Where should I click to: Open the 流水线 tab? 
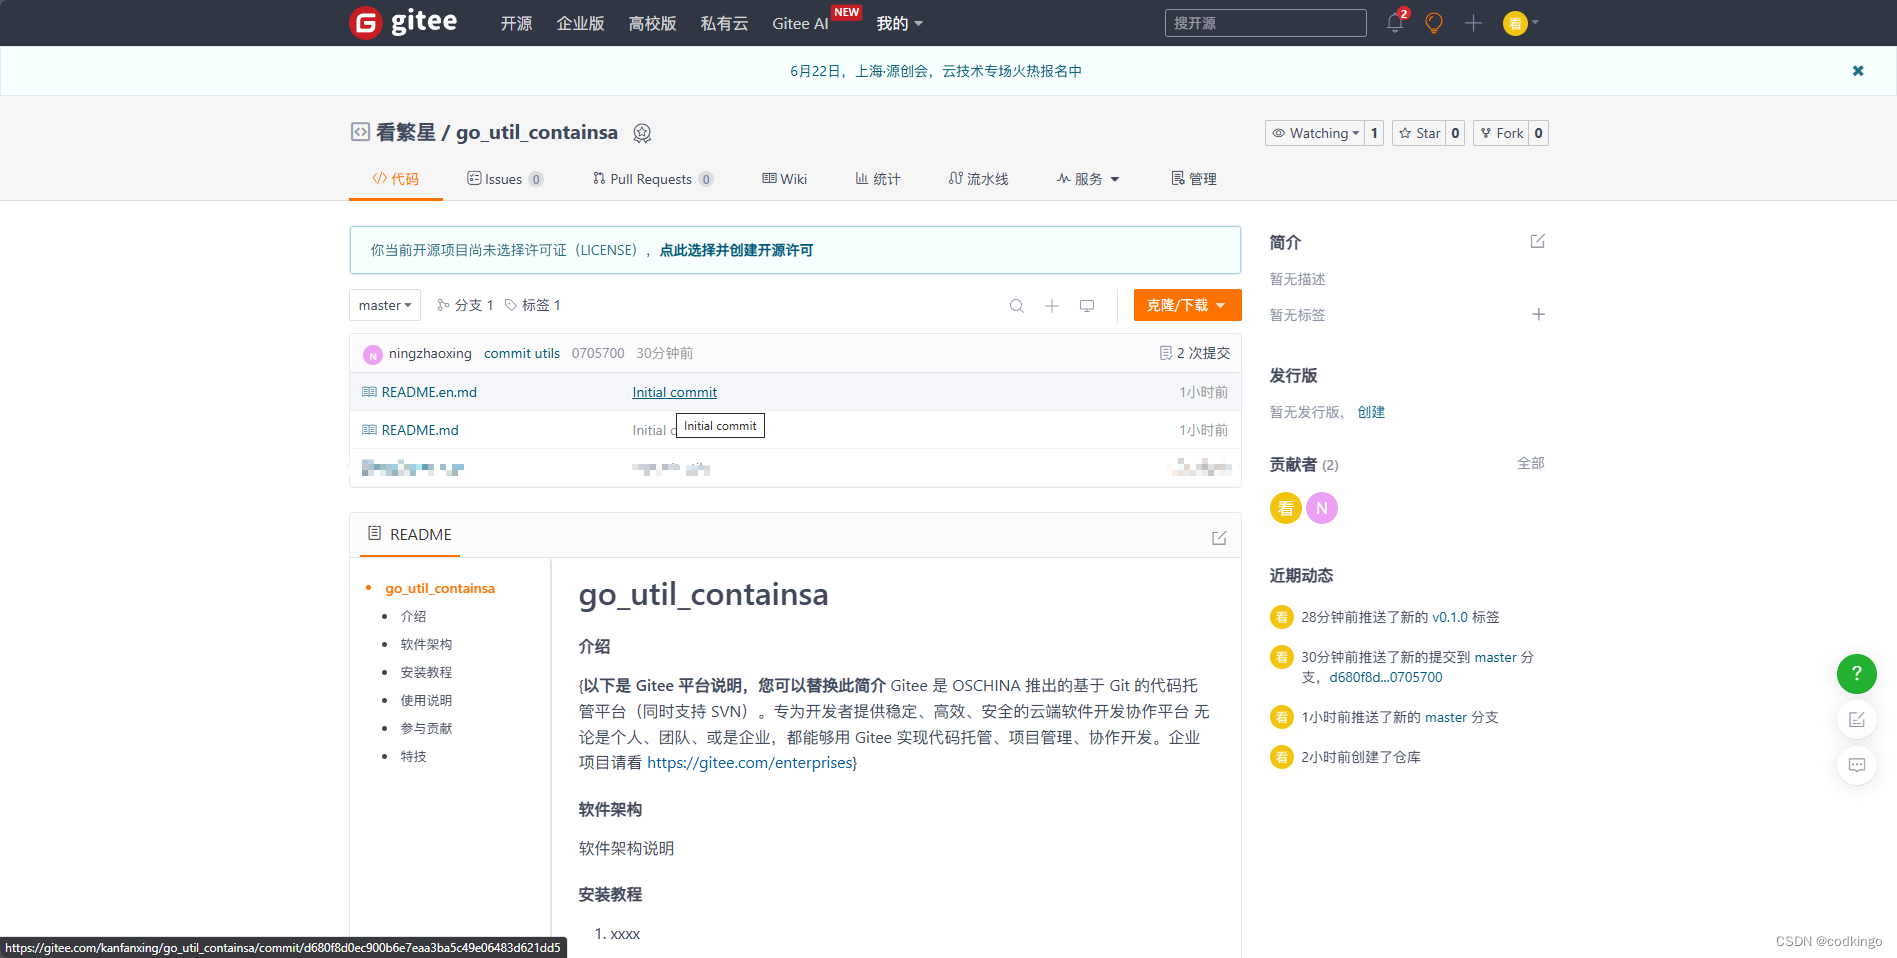(x=978, y=179)
